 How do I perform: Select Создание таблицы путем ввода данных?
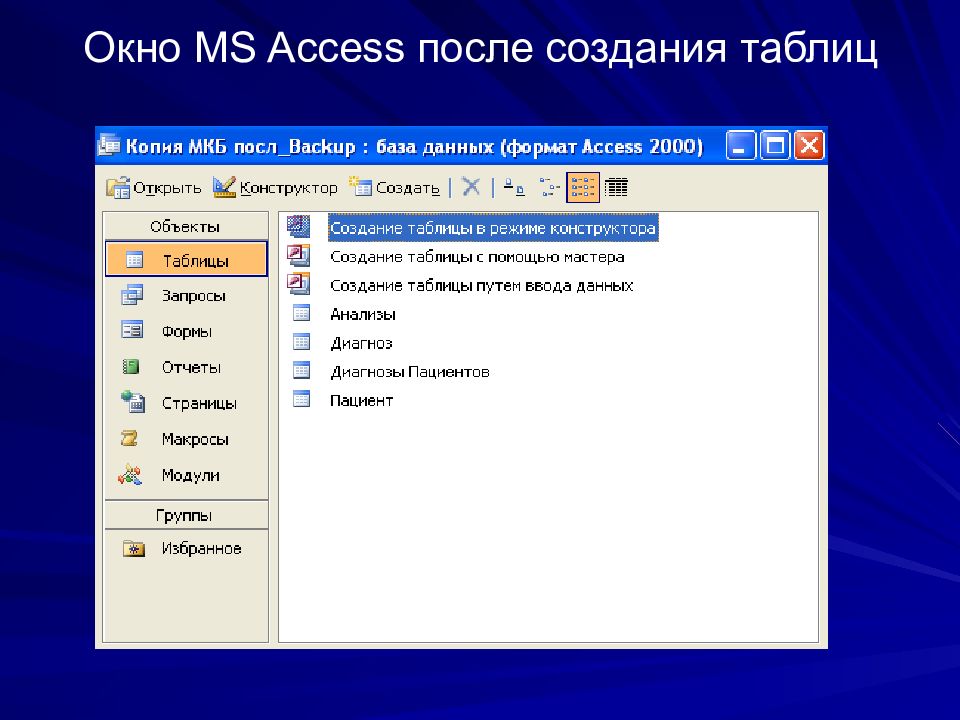[x=481, y=285]
